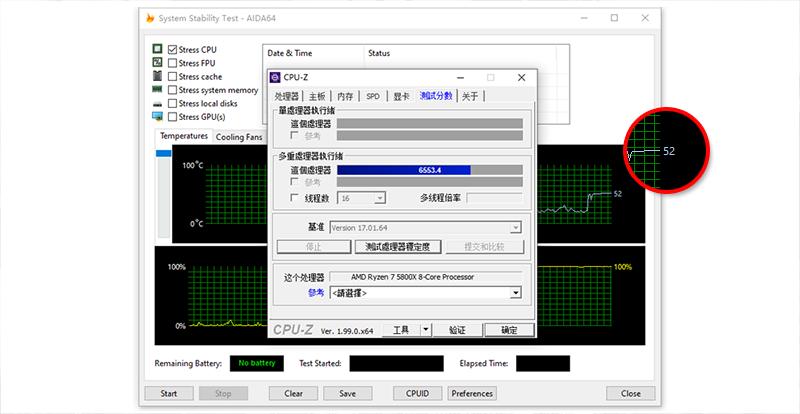Click the 工具 button in CPU-Z
Viewport: 800px width, 414px height.
(401, 330)
